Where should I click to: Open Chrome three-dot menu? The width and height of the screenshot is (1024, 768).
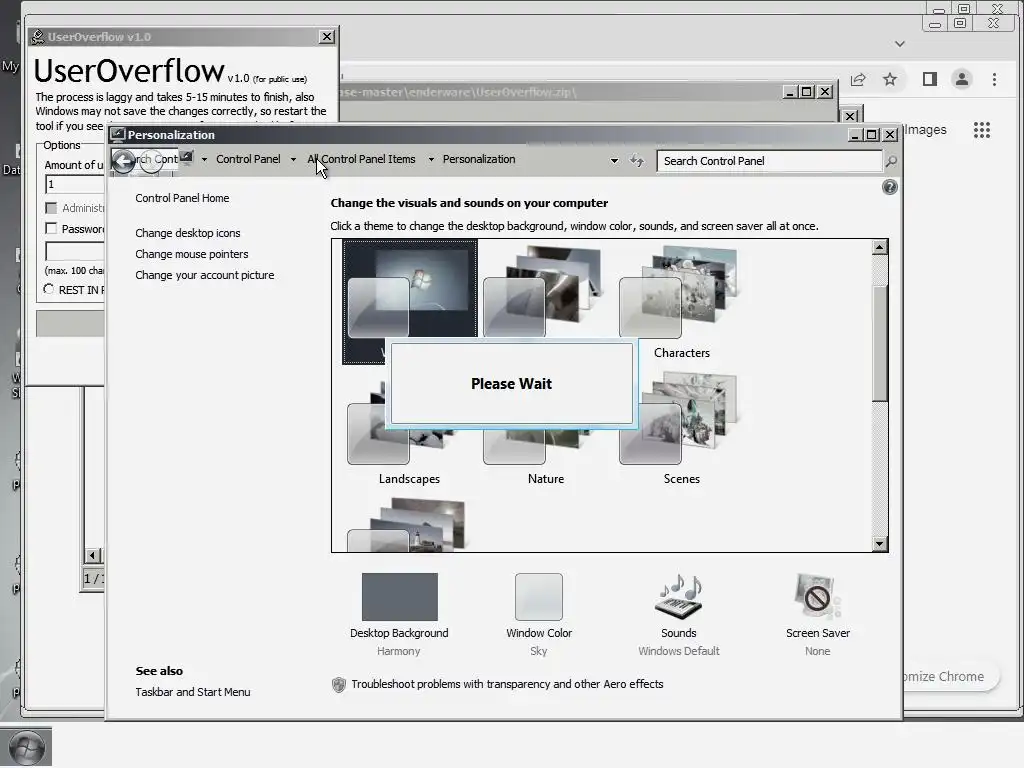coord(994,80)
